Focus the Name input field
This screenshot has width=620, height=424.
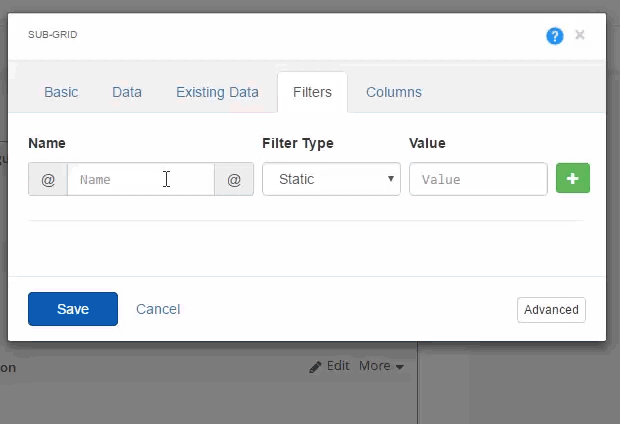coord(141,179)
